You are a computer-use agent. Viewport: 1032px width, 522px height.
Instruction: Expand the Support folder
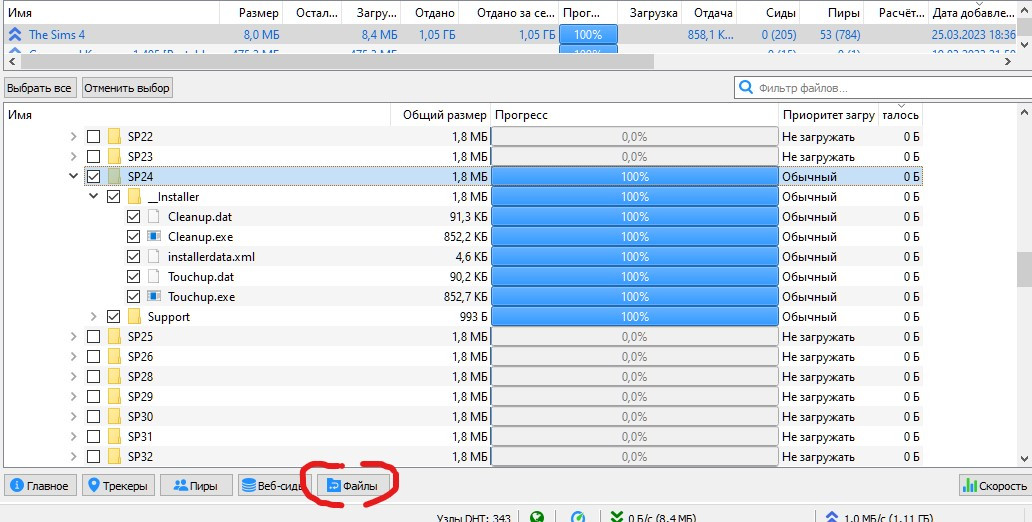93,317
